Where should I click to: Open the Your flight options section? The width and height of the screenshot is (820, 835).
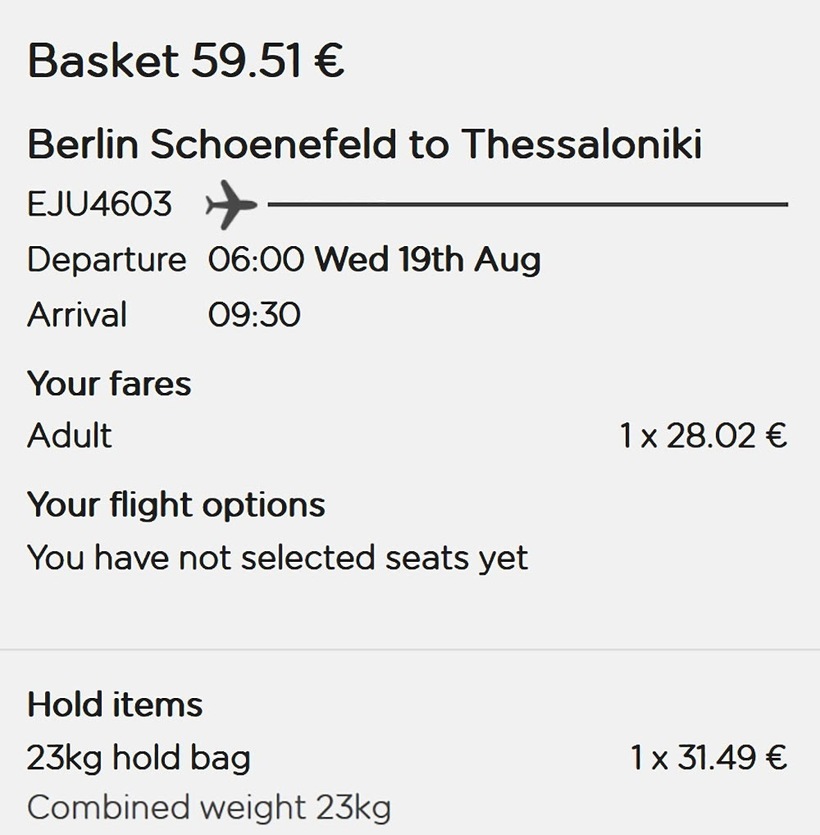(x=176, y=504)
